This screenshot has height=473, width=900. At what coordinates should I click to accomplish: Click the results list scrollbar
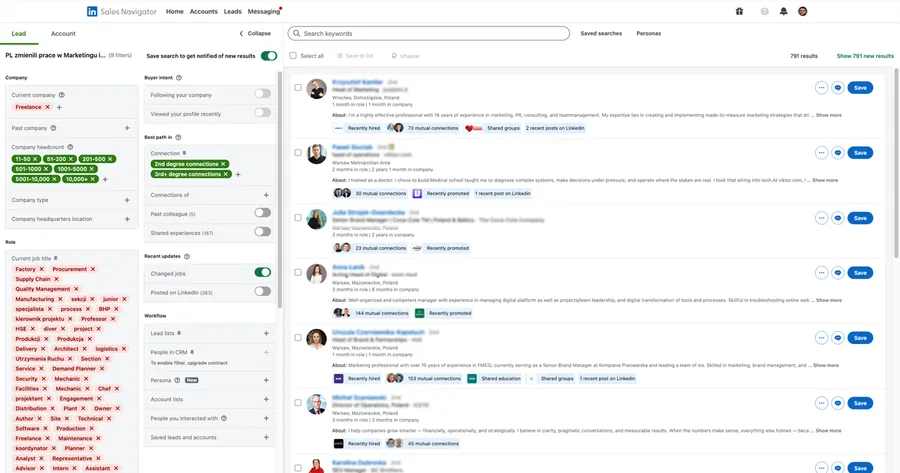coord(896,163)
